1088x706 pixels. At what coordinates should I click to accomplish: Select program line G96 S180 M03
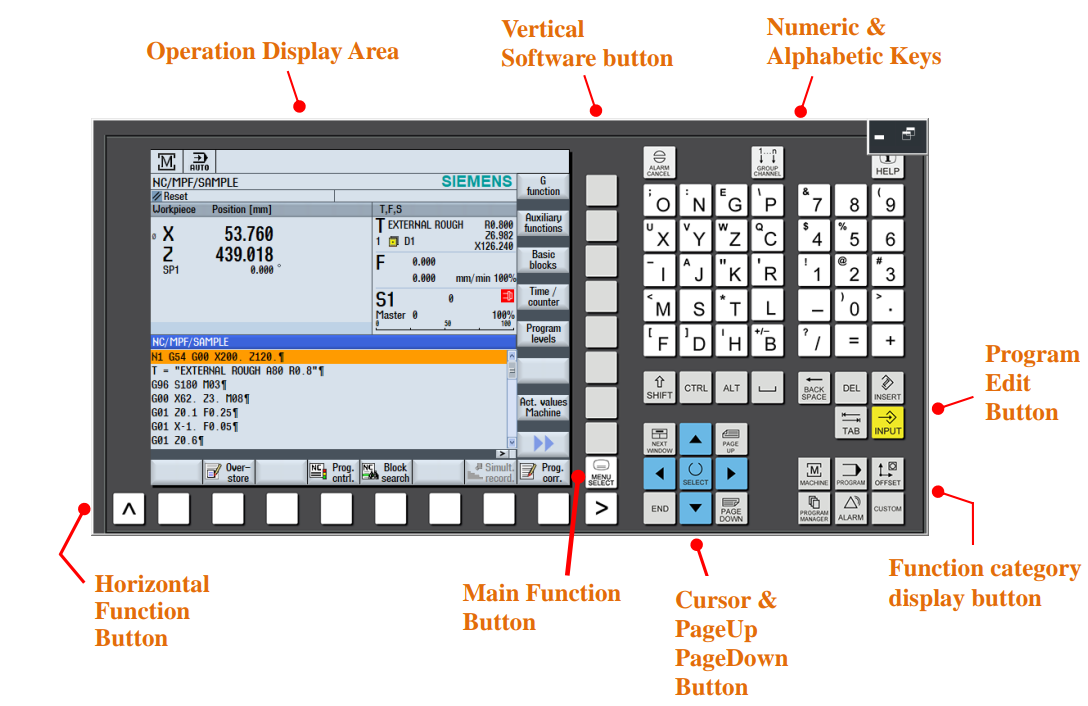[330, 385]
